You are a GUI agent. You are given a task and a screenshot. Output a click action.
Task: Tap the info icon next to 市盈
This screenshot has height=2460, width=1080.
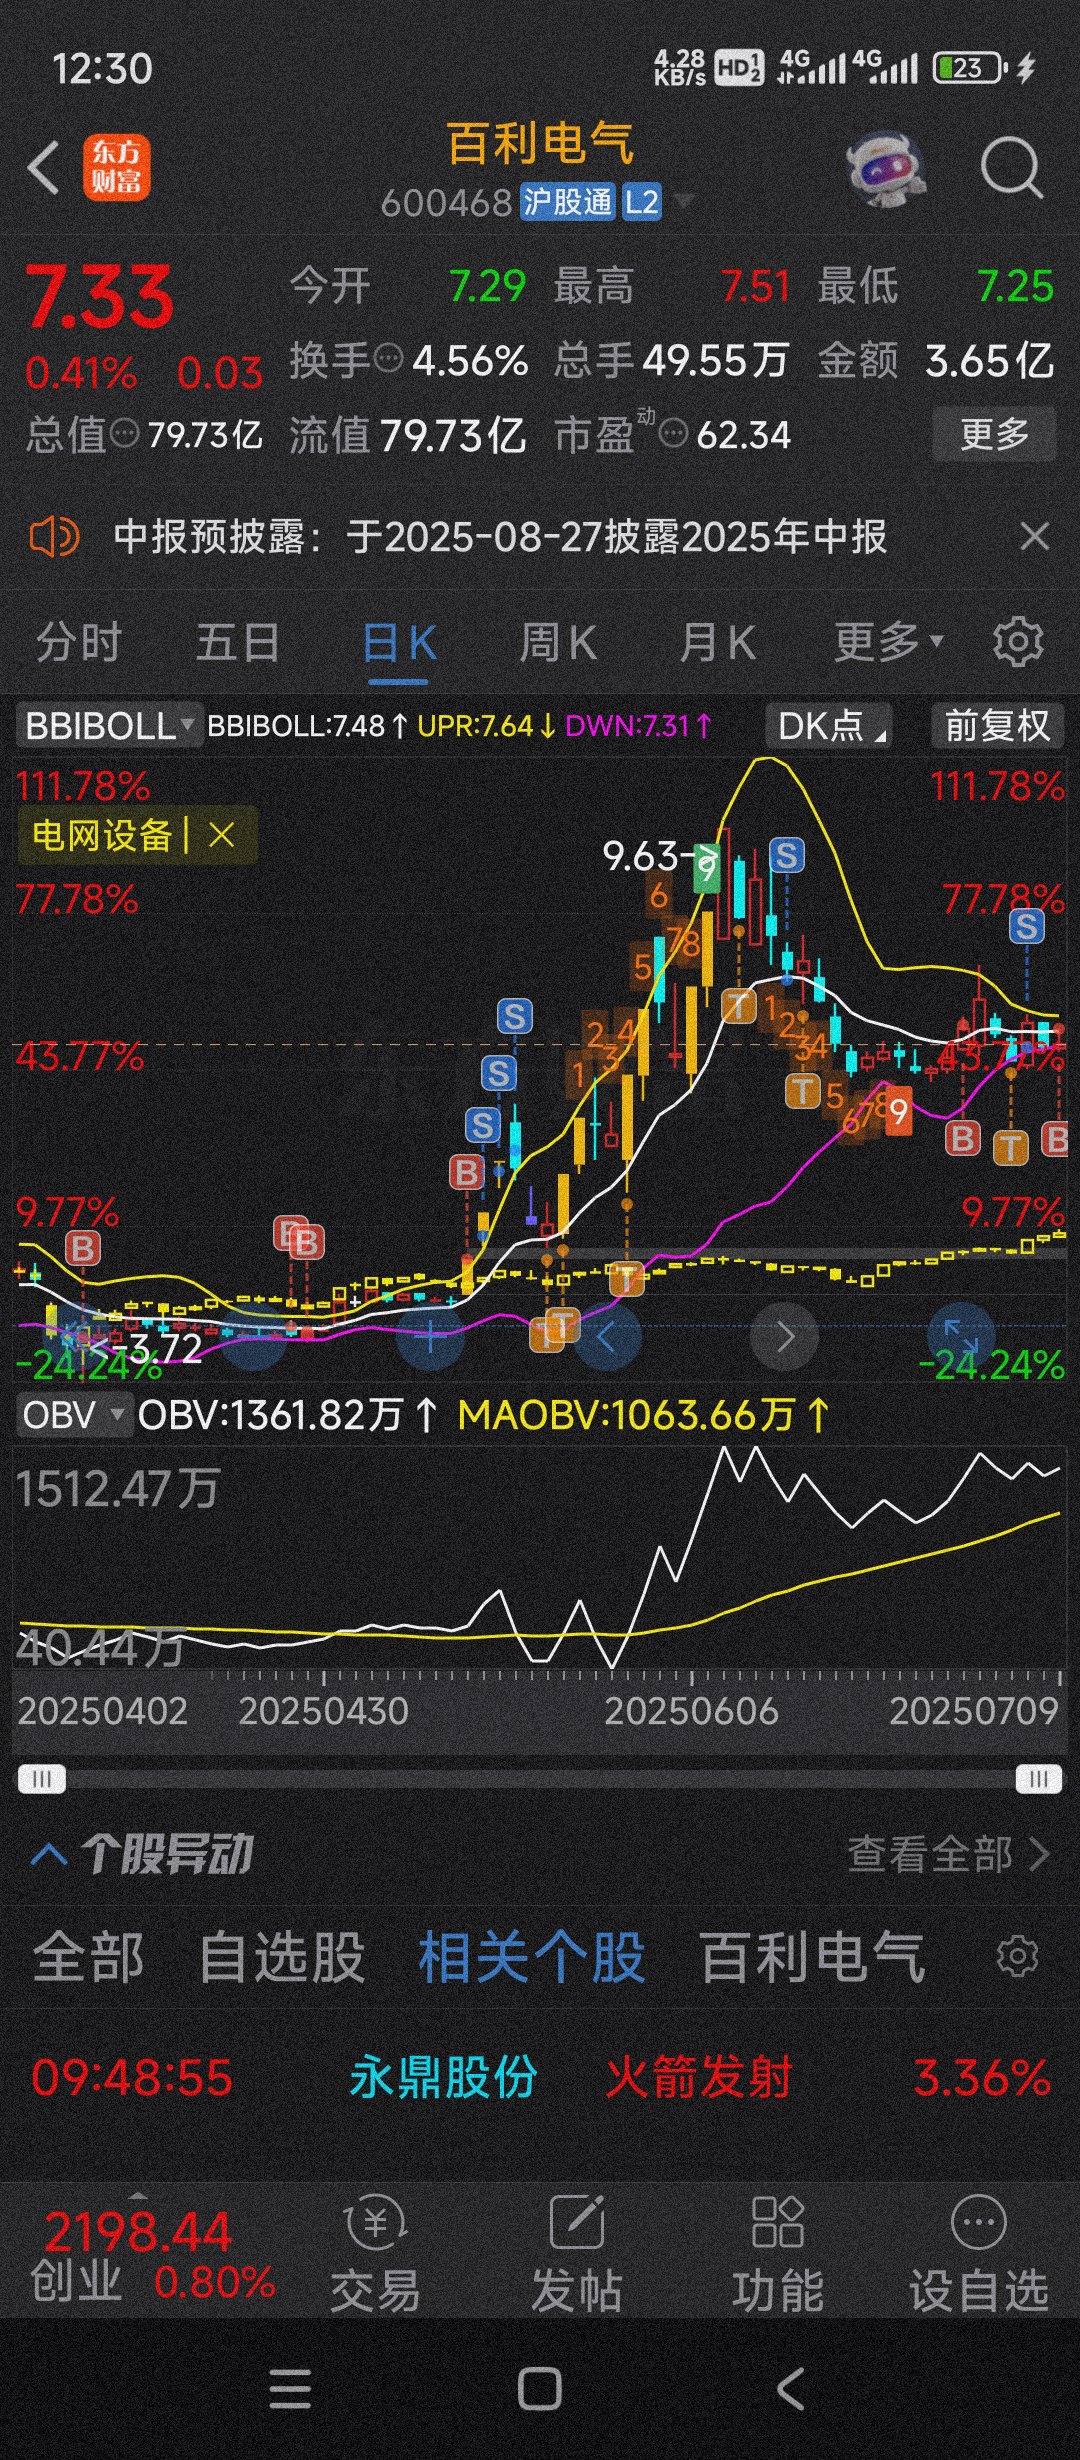(674, 434)
